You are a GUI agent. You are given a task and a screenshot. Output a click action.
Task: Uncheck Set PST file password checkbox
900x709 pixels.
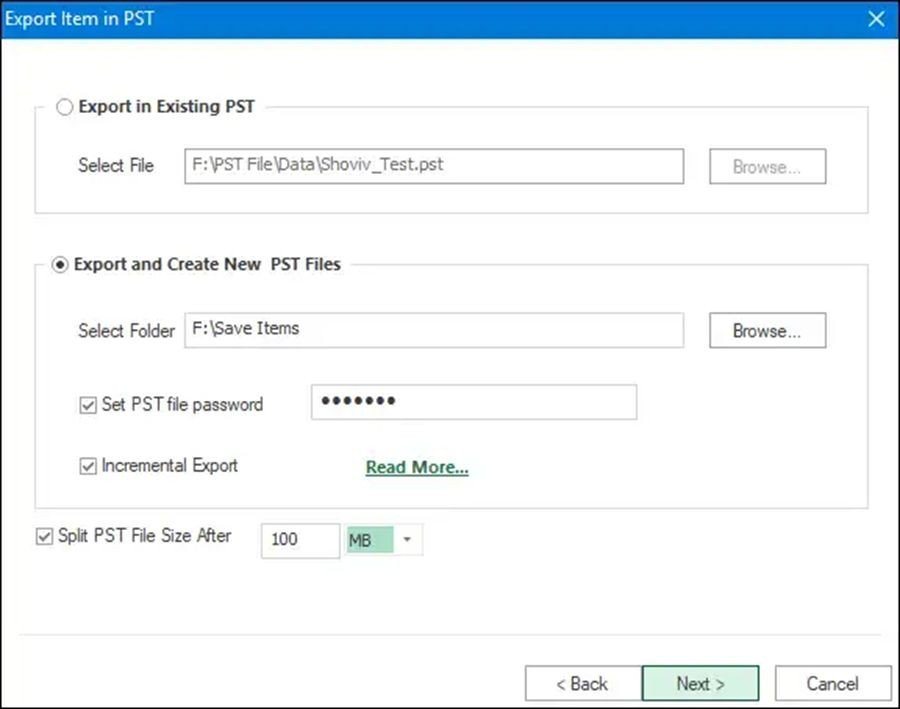point(88,405)
